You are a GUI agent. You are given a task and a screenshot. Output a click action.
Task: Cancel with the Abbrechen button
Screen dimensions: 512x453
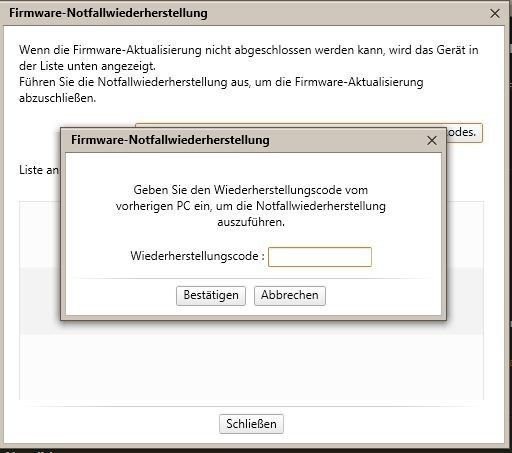click(x=290, y=296)
